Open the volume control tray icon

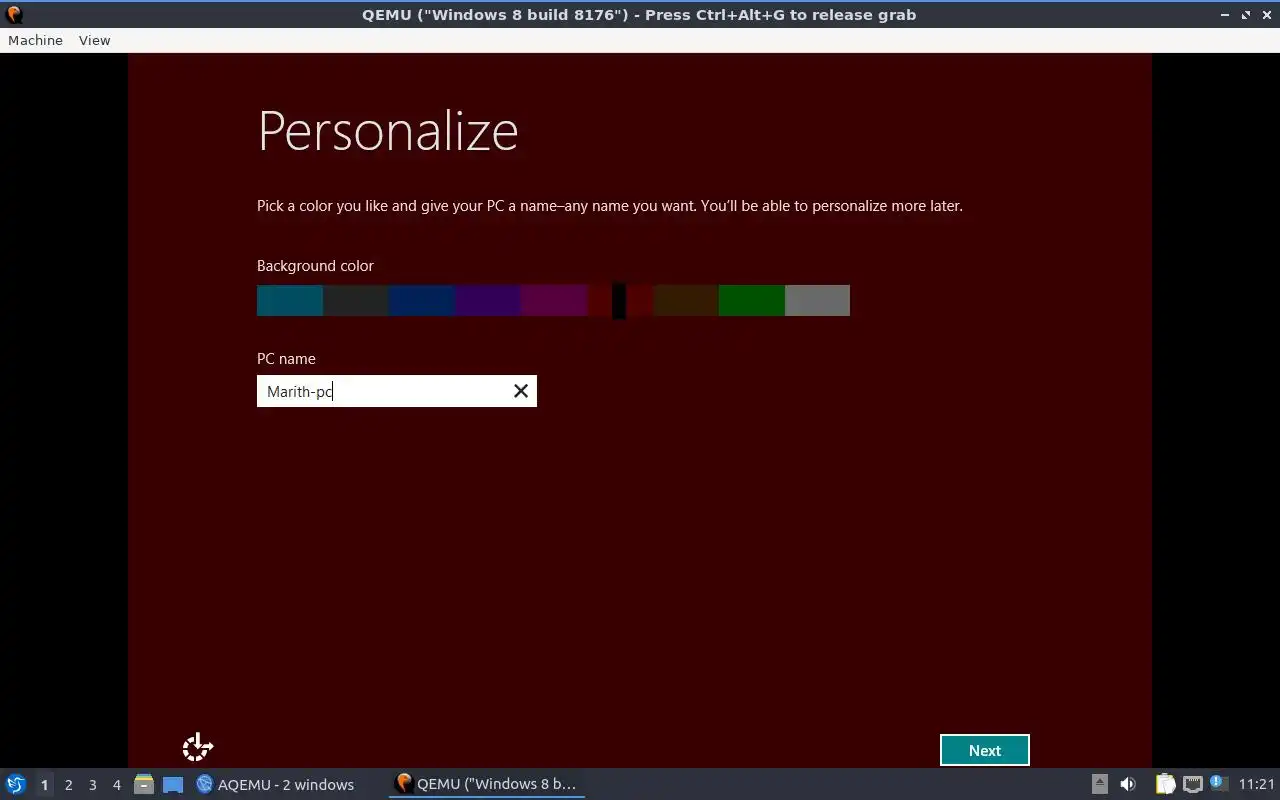click(1128, 784)
